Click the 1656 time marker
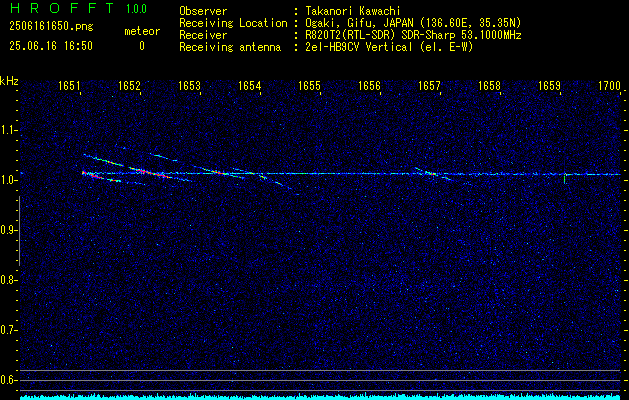Screen dimensions: 629x400 (x=369, y=85)
